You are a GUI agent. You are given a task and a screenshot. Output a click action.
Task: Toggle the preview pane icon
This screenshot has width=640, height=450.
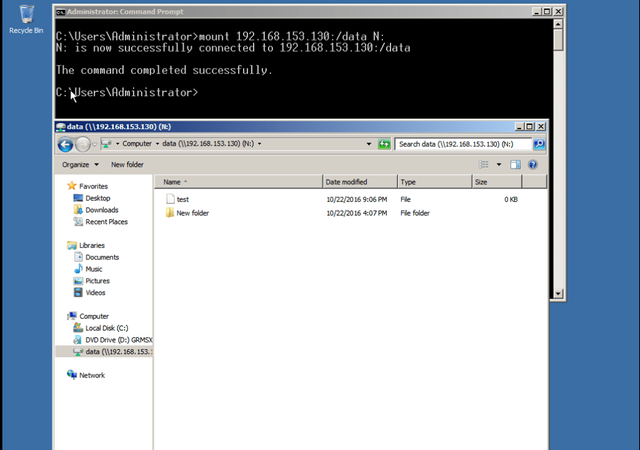(x=515, y=165)
